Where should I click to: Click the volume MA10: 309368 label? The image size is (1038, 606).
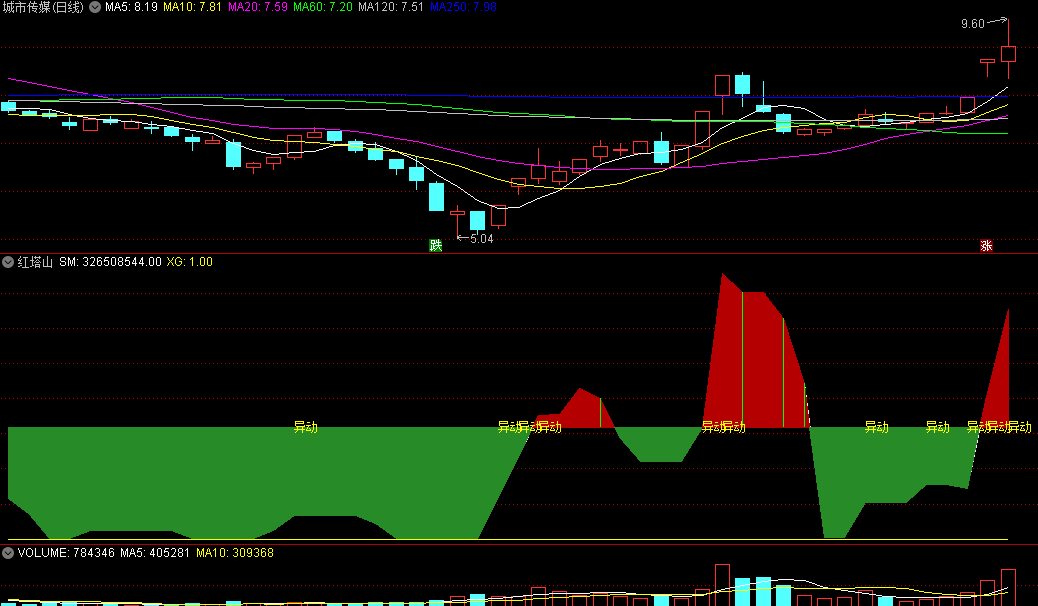tap(235, 553)
